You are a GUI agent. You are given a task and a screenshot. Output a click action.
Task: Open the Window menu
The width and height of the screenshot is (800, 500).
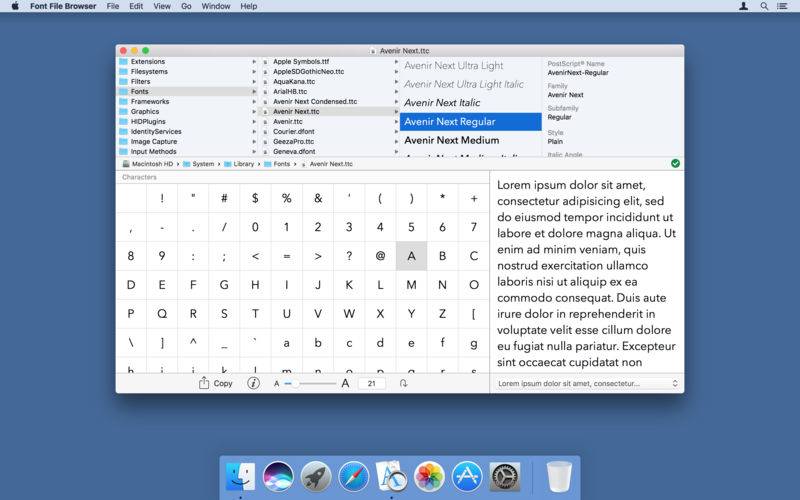tap(215, 6)
